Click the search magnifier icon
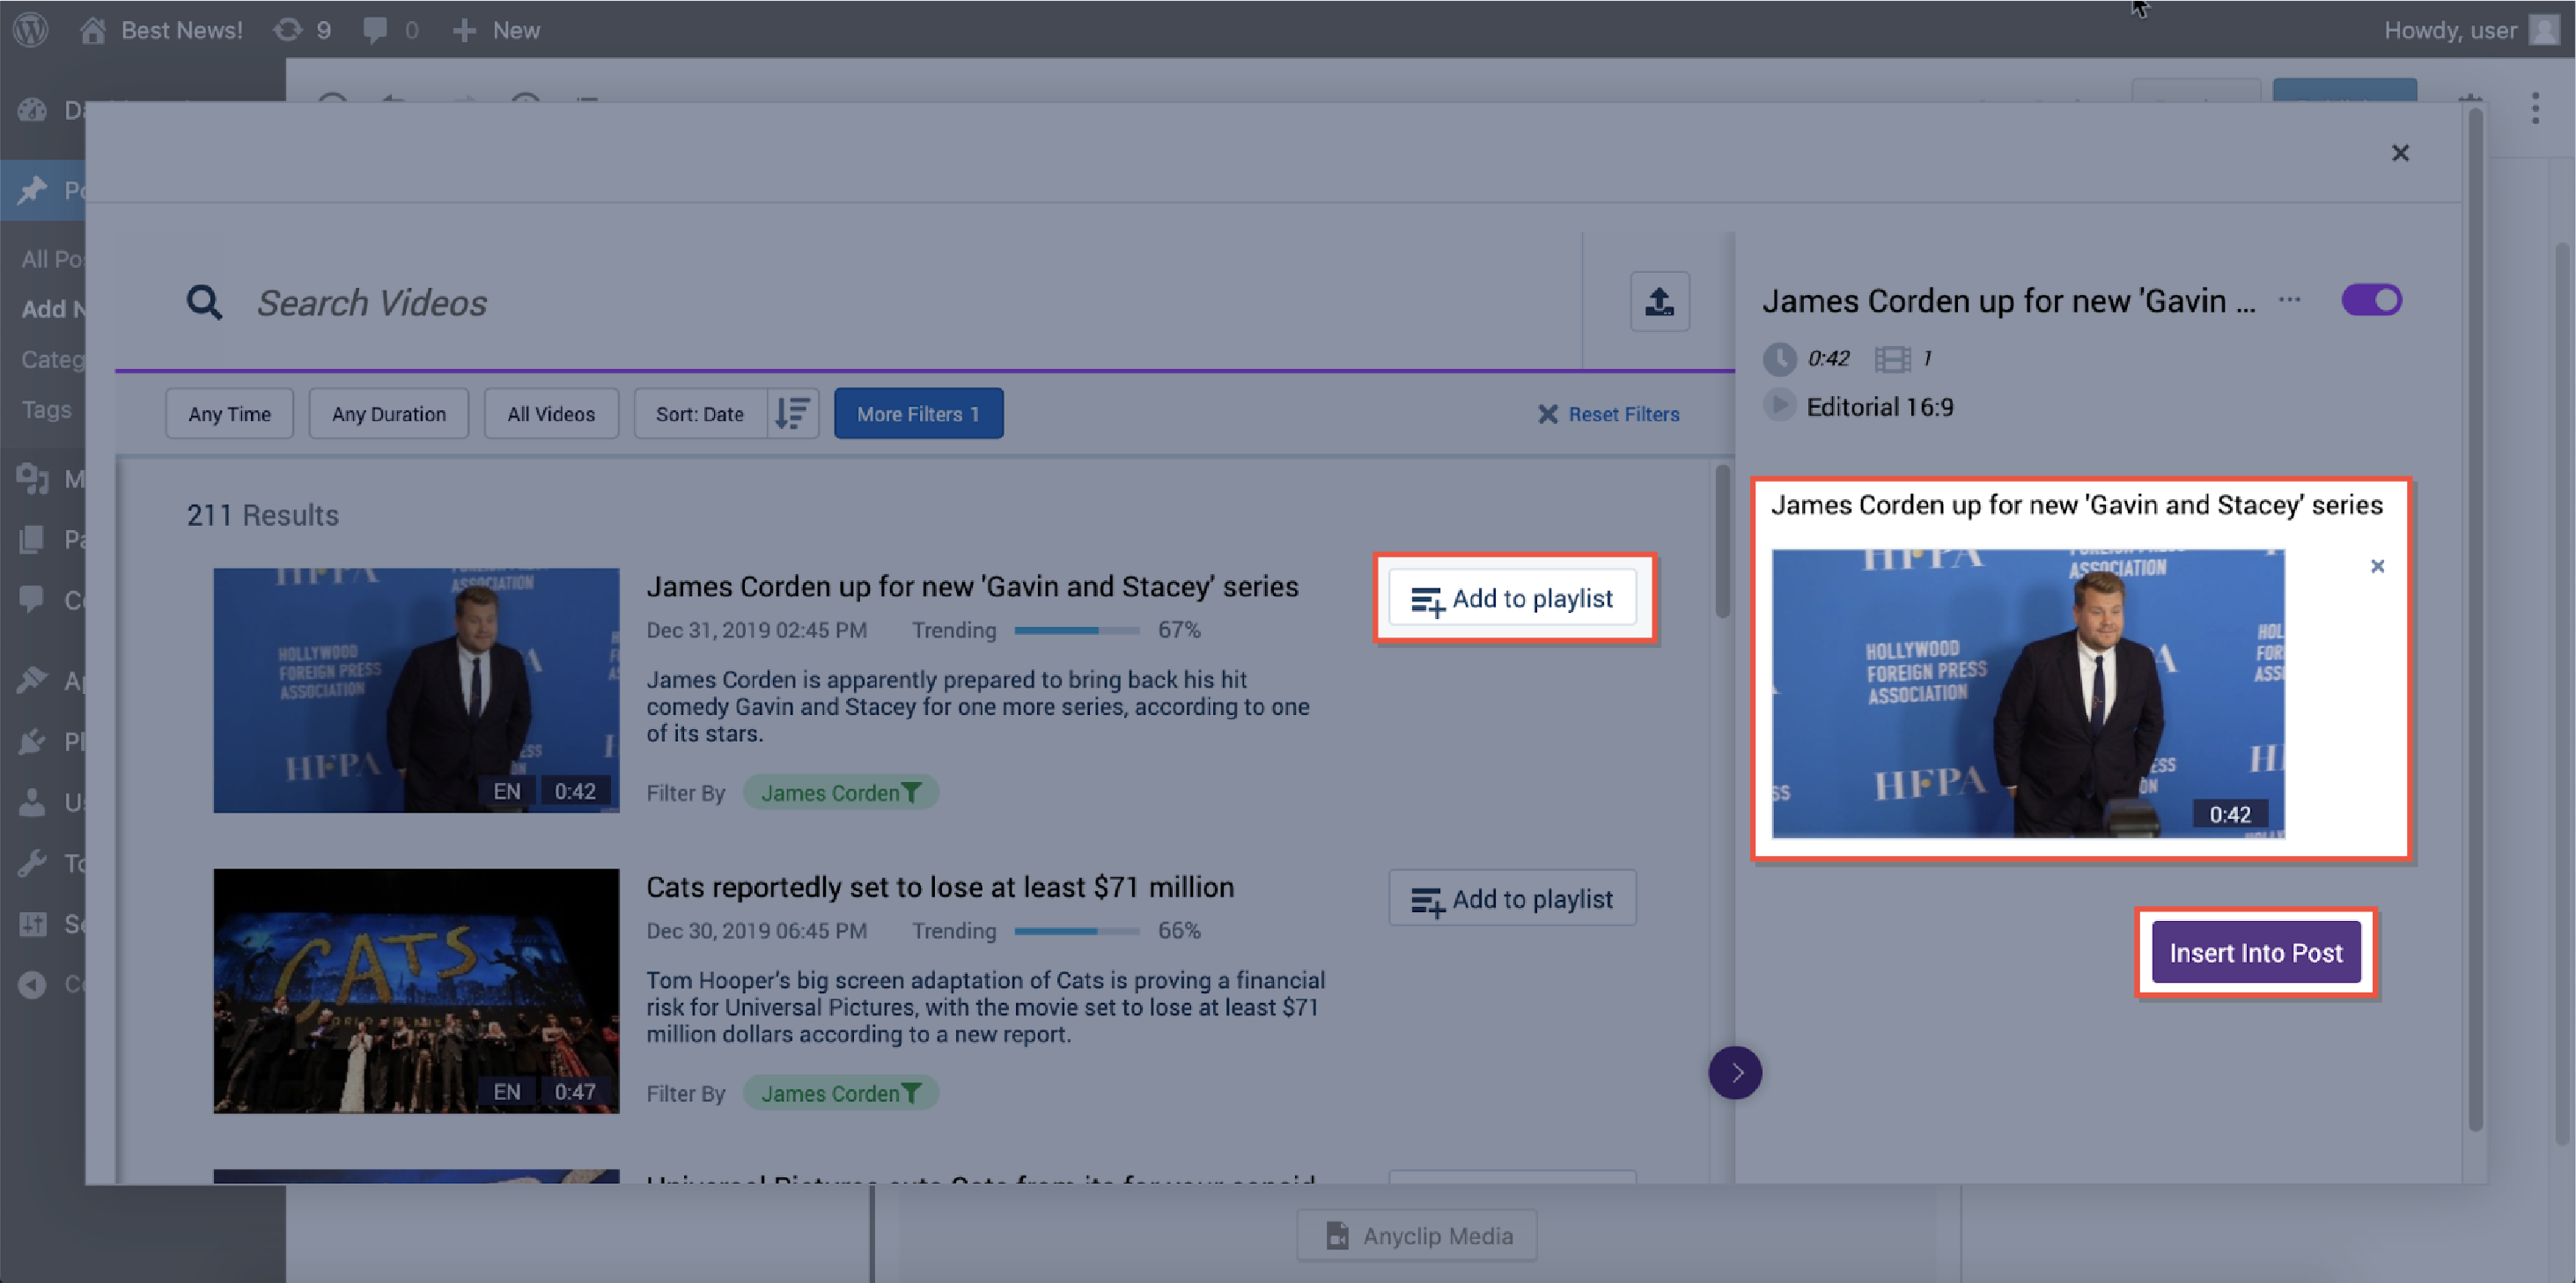Image resolution: width=2576 pixels, height=1283 pixels. (204, 302)
